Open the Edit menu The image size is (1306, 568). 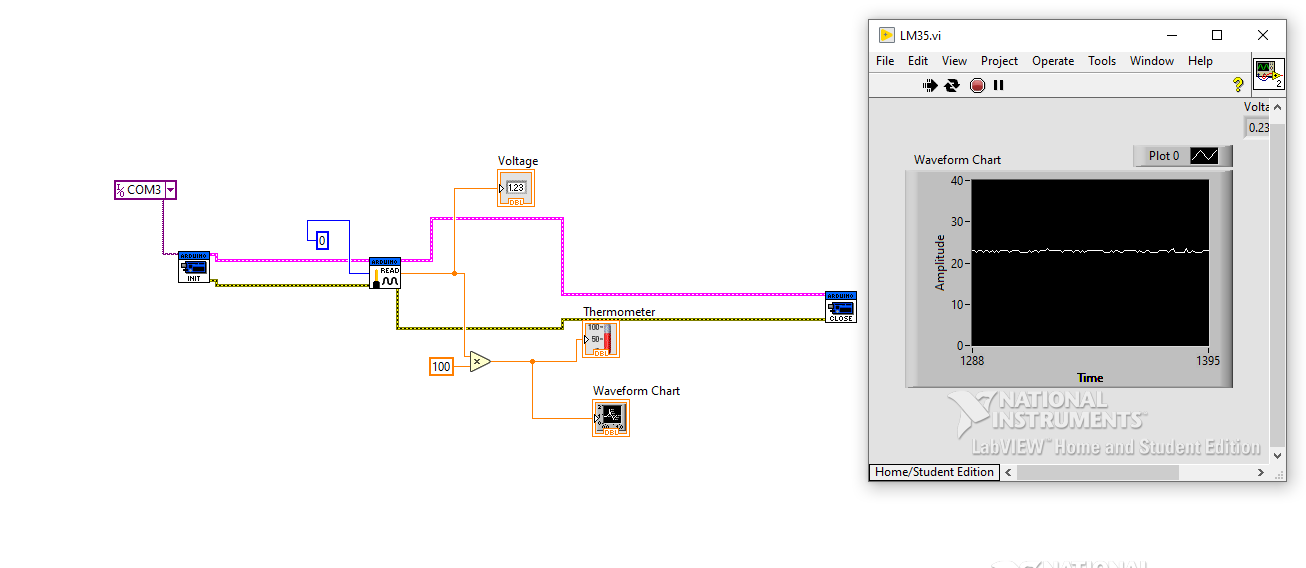click(918, 61)
